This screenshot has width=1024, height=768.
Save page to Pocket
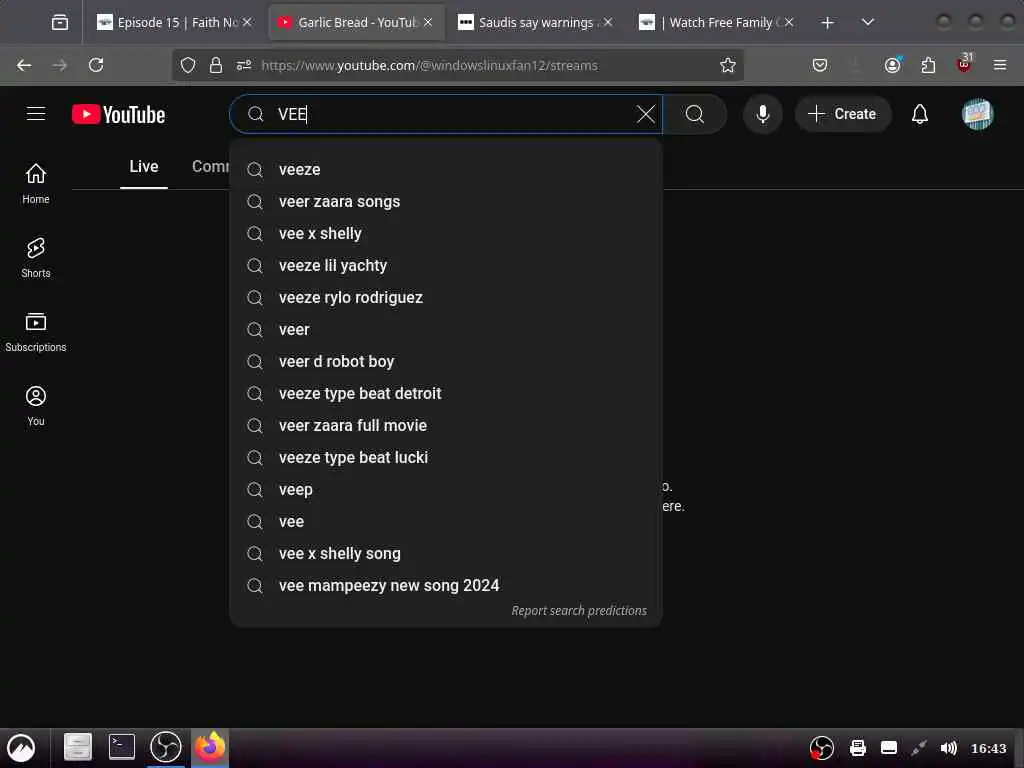click(820, 65)
